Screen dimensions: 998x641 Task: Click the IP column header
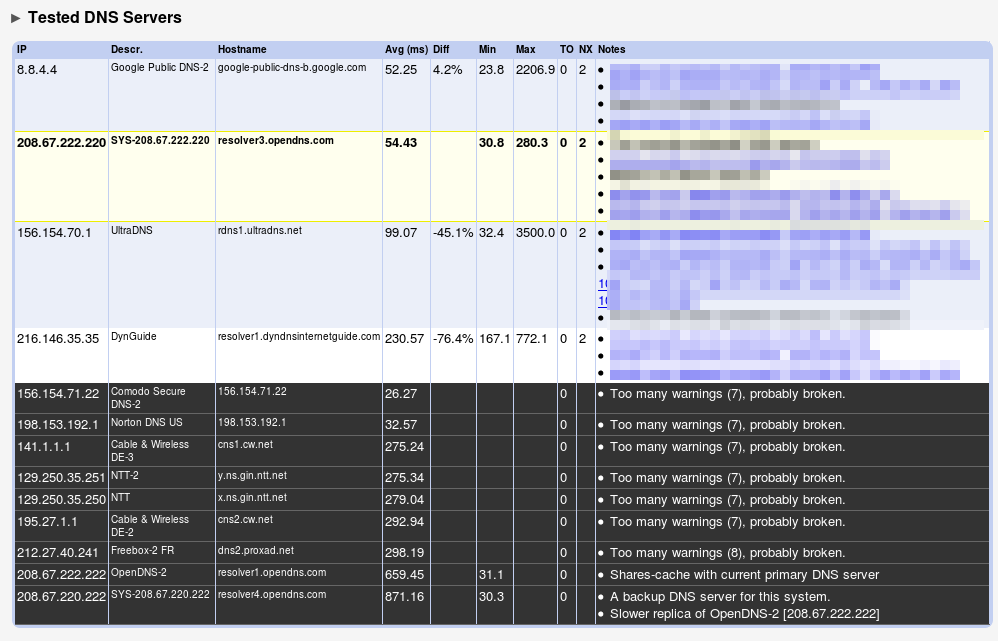22,49
